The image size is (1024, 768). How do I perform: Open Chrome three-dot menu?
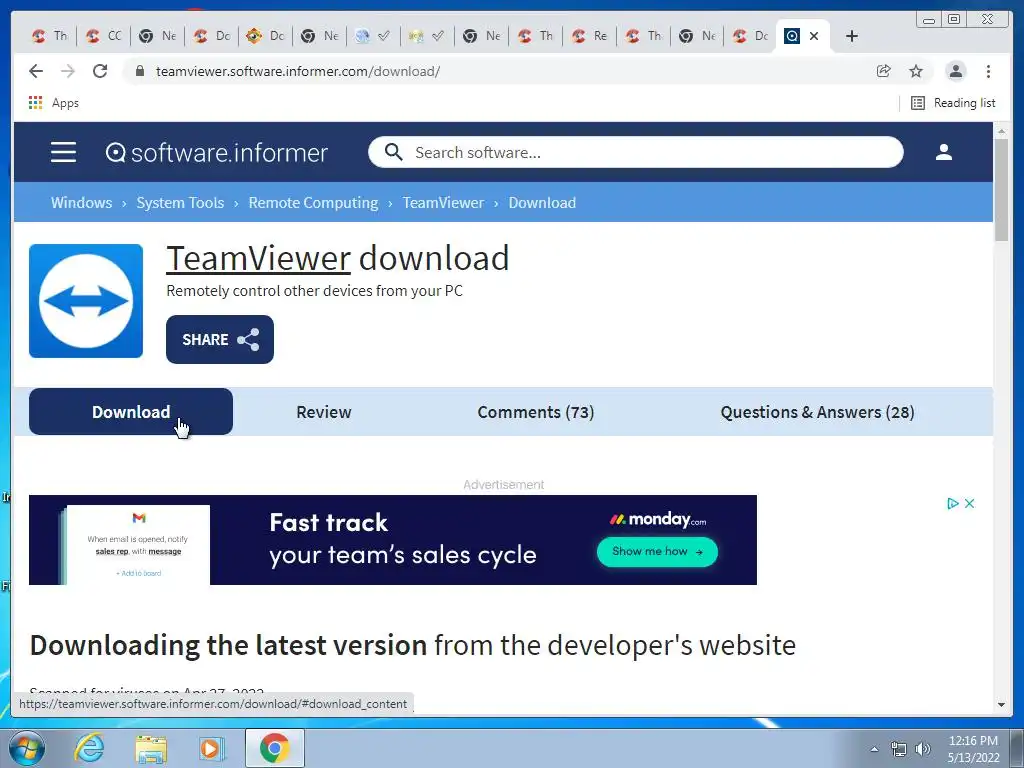click(x=988, y=71)
